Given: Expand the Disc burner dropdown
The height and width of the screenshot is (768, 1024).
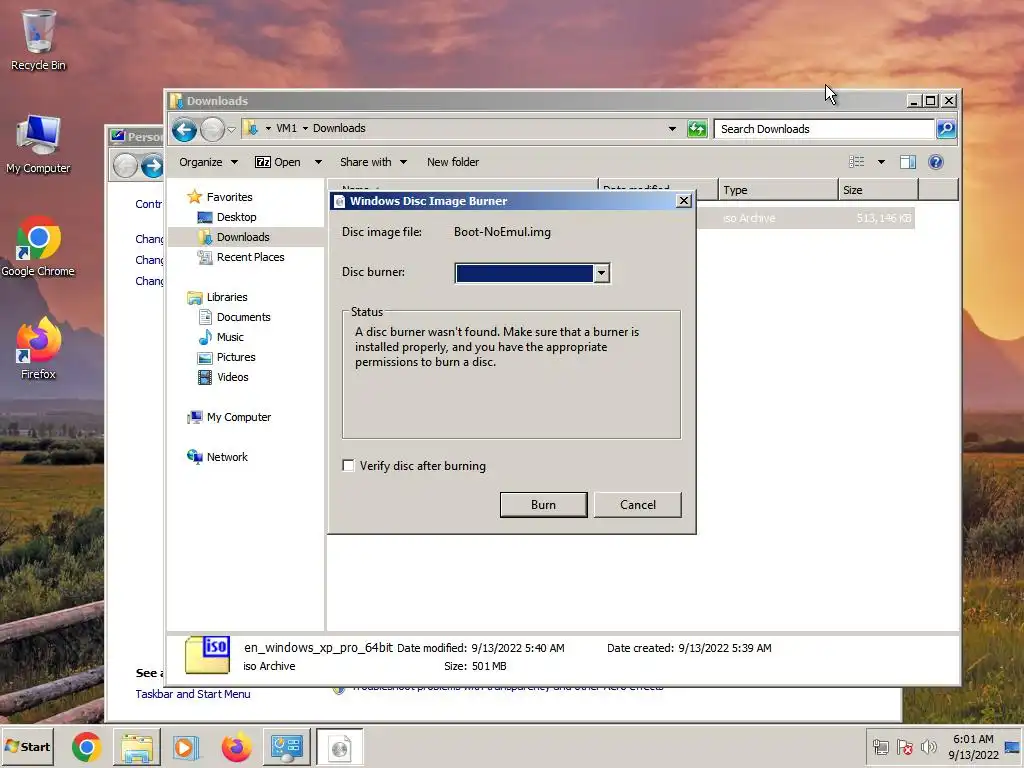Looking at the screenshot, I should coord(601,273).
